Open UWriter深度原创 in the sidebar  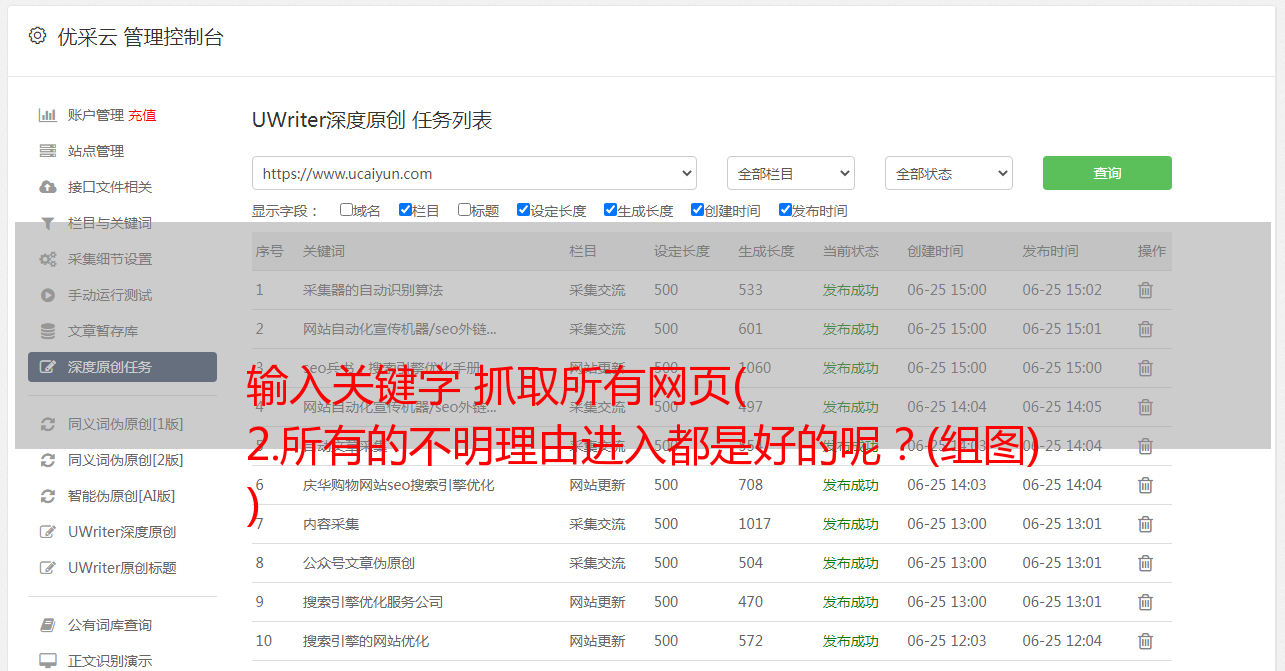pyautogui.click(x=122, y=532)
